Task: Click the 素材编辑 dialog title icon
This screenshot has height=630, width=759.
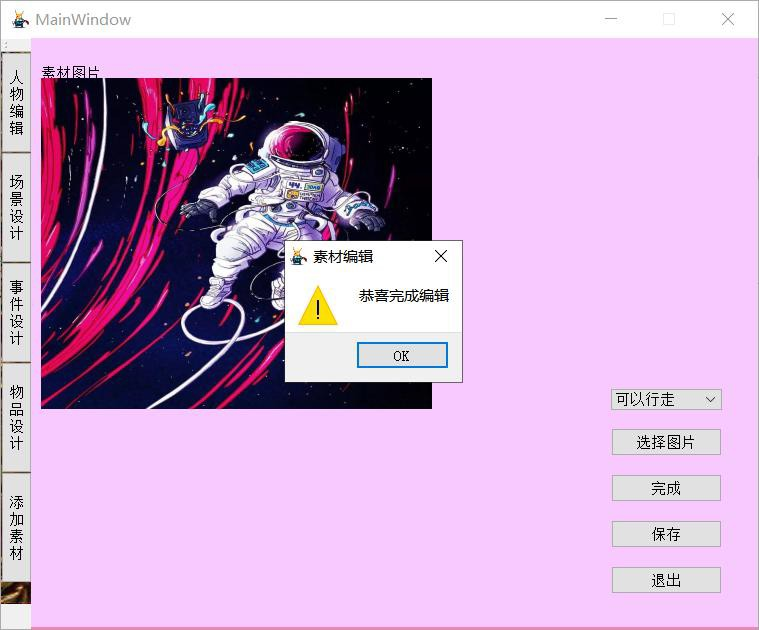Action: tap(298, 256)
